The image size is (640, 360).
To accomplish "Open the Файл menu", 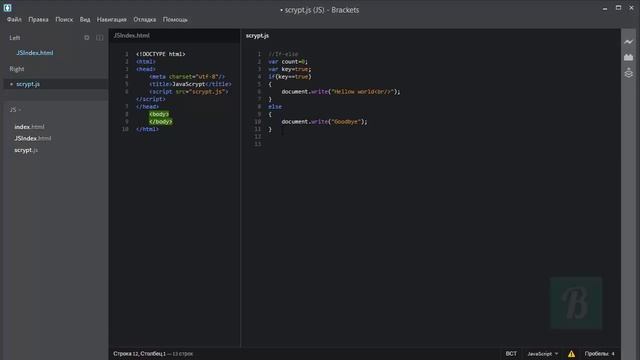I will tap(14, 19).
